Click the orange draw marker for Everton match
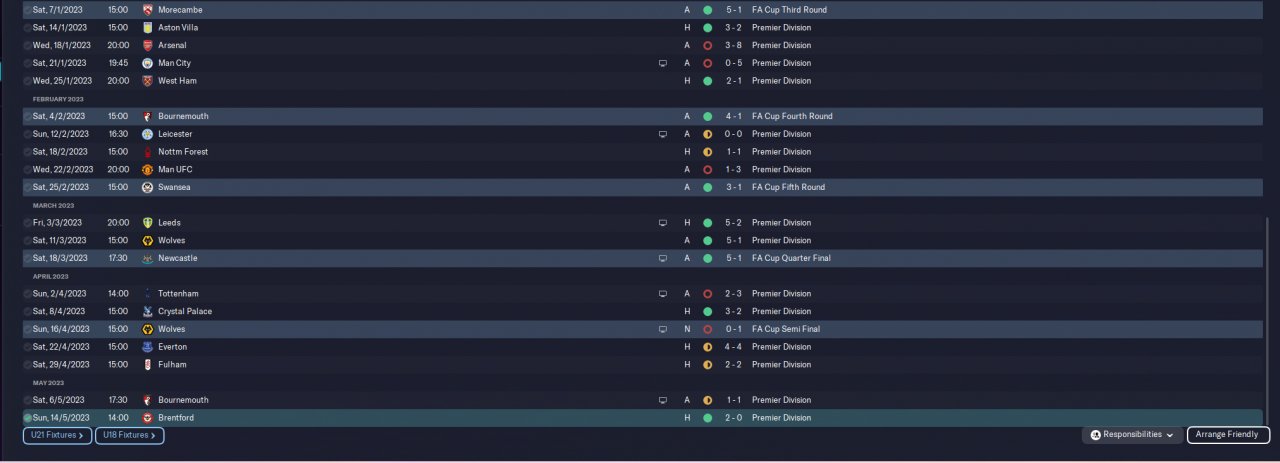1280x463 pixels. coord(707,347)
